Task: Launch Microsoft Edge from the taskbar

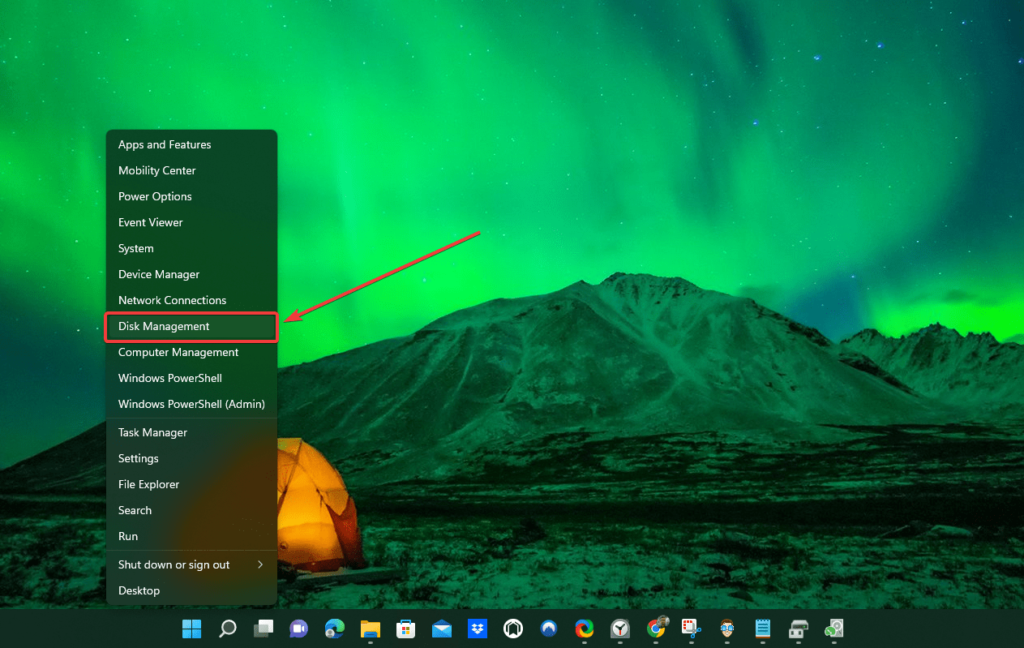Action: click(x=334, y=629)
